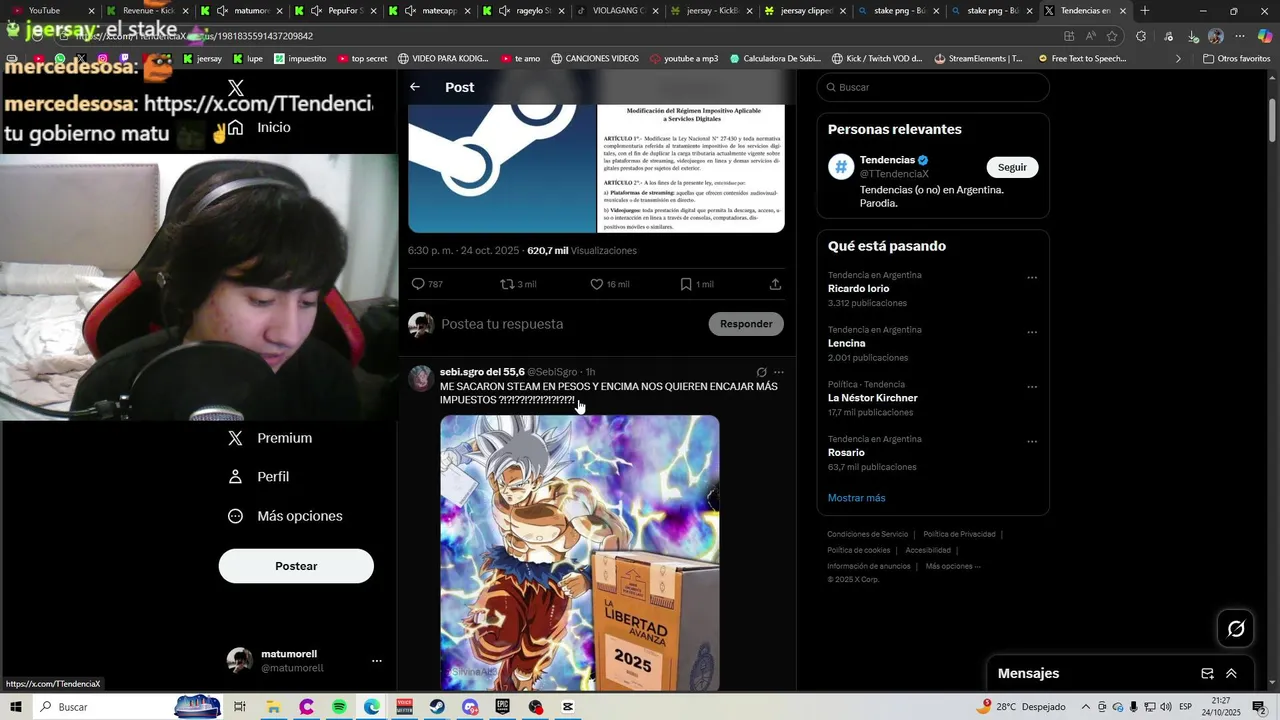This screenshot has width=1280, height=720.
Task: Open Política de cookies footer link
Action: pos(858,550)
